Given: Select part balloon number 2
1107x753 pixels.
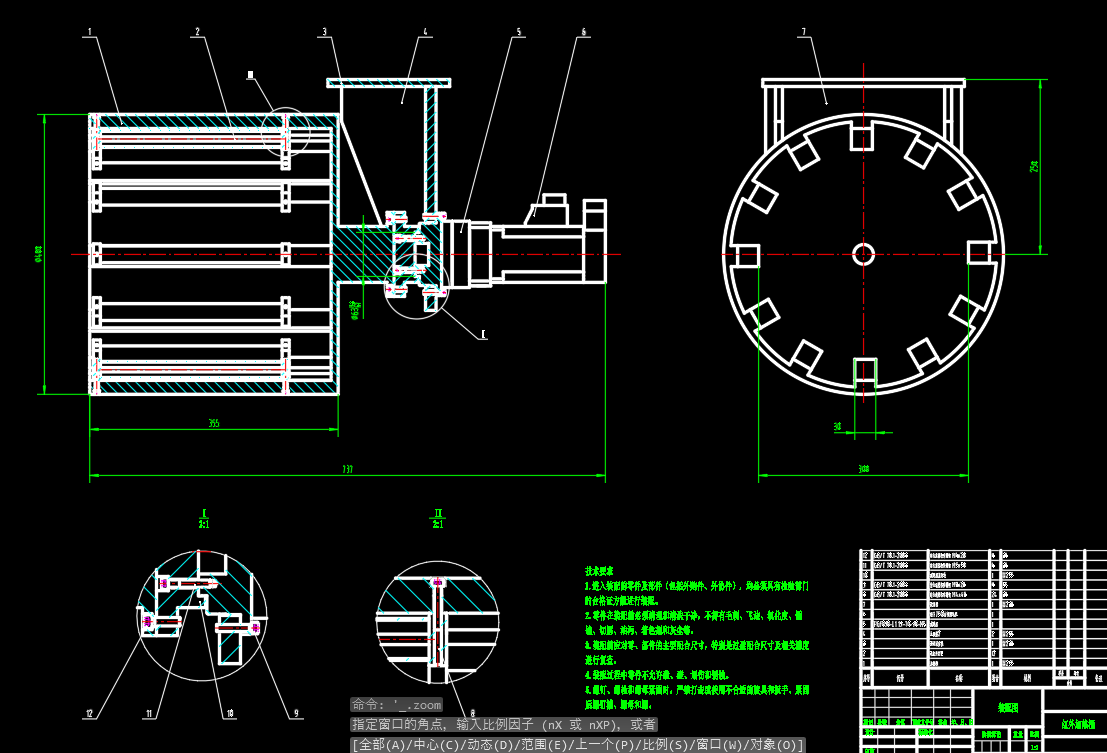Looking at the screenshot, I should (x=197, y=32).
